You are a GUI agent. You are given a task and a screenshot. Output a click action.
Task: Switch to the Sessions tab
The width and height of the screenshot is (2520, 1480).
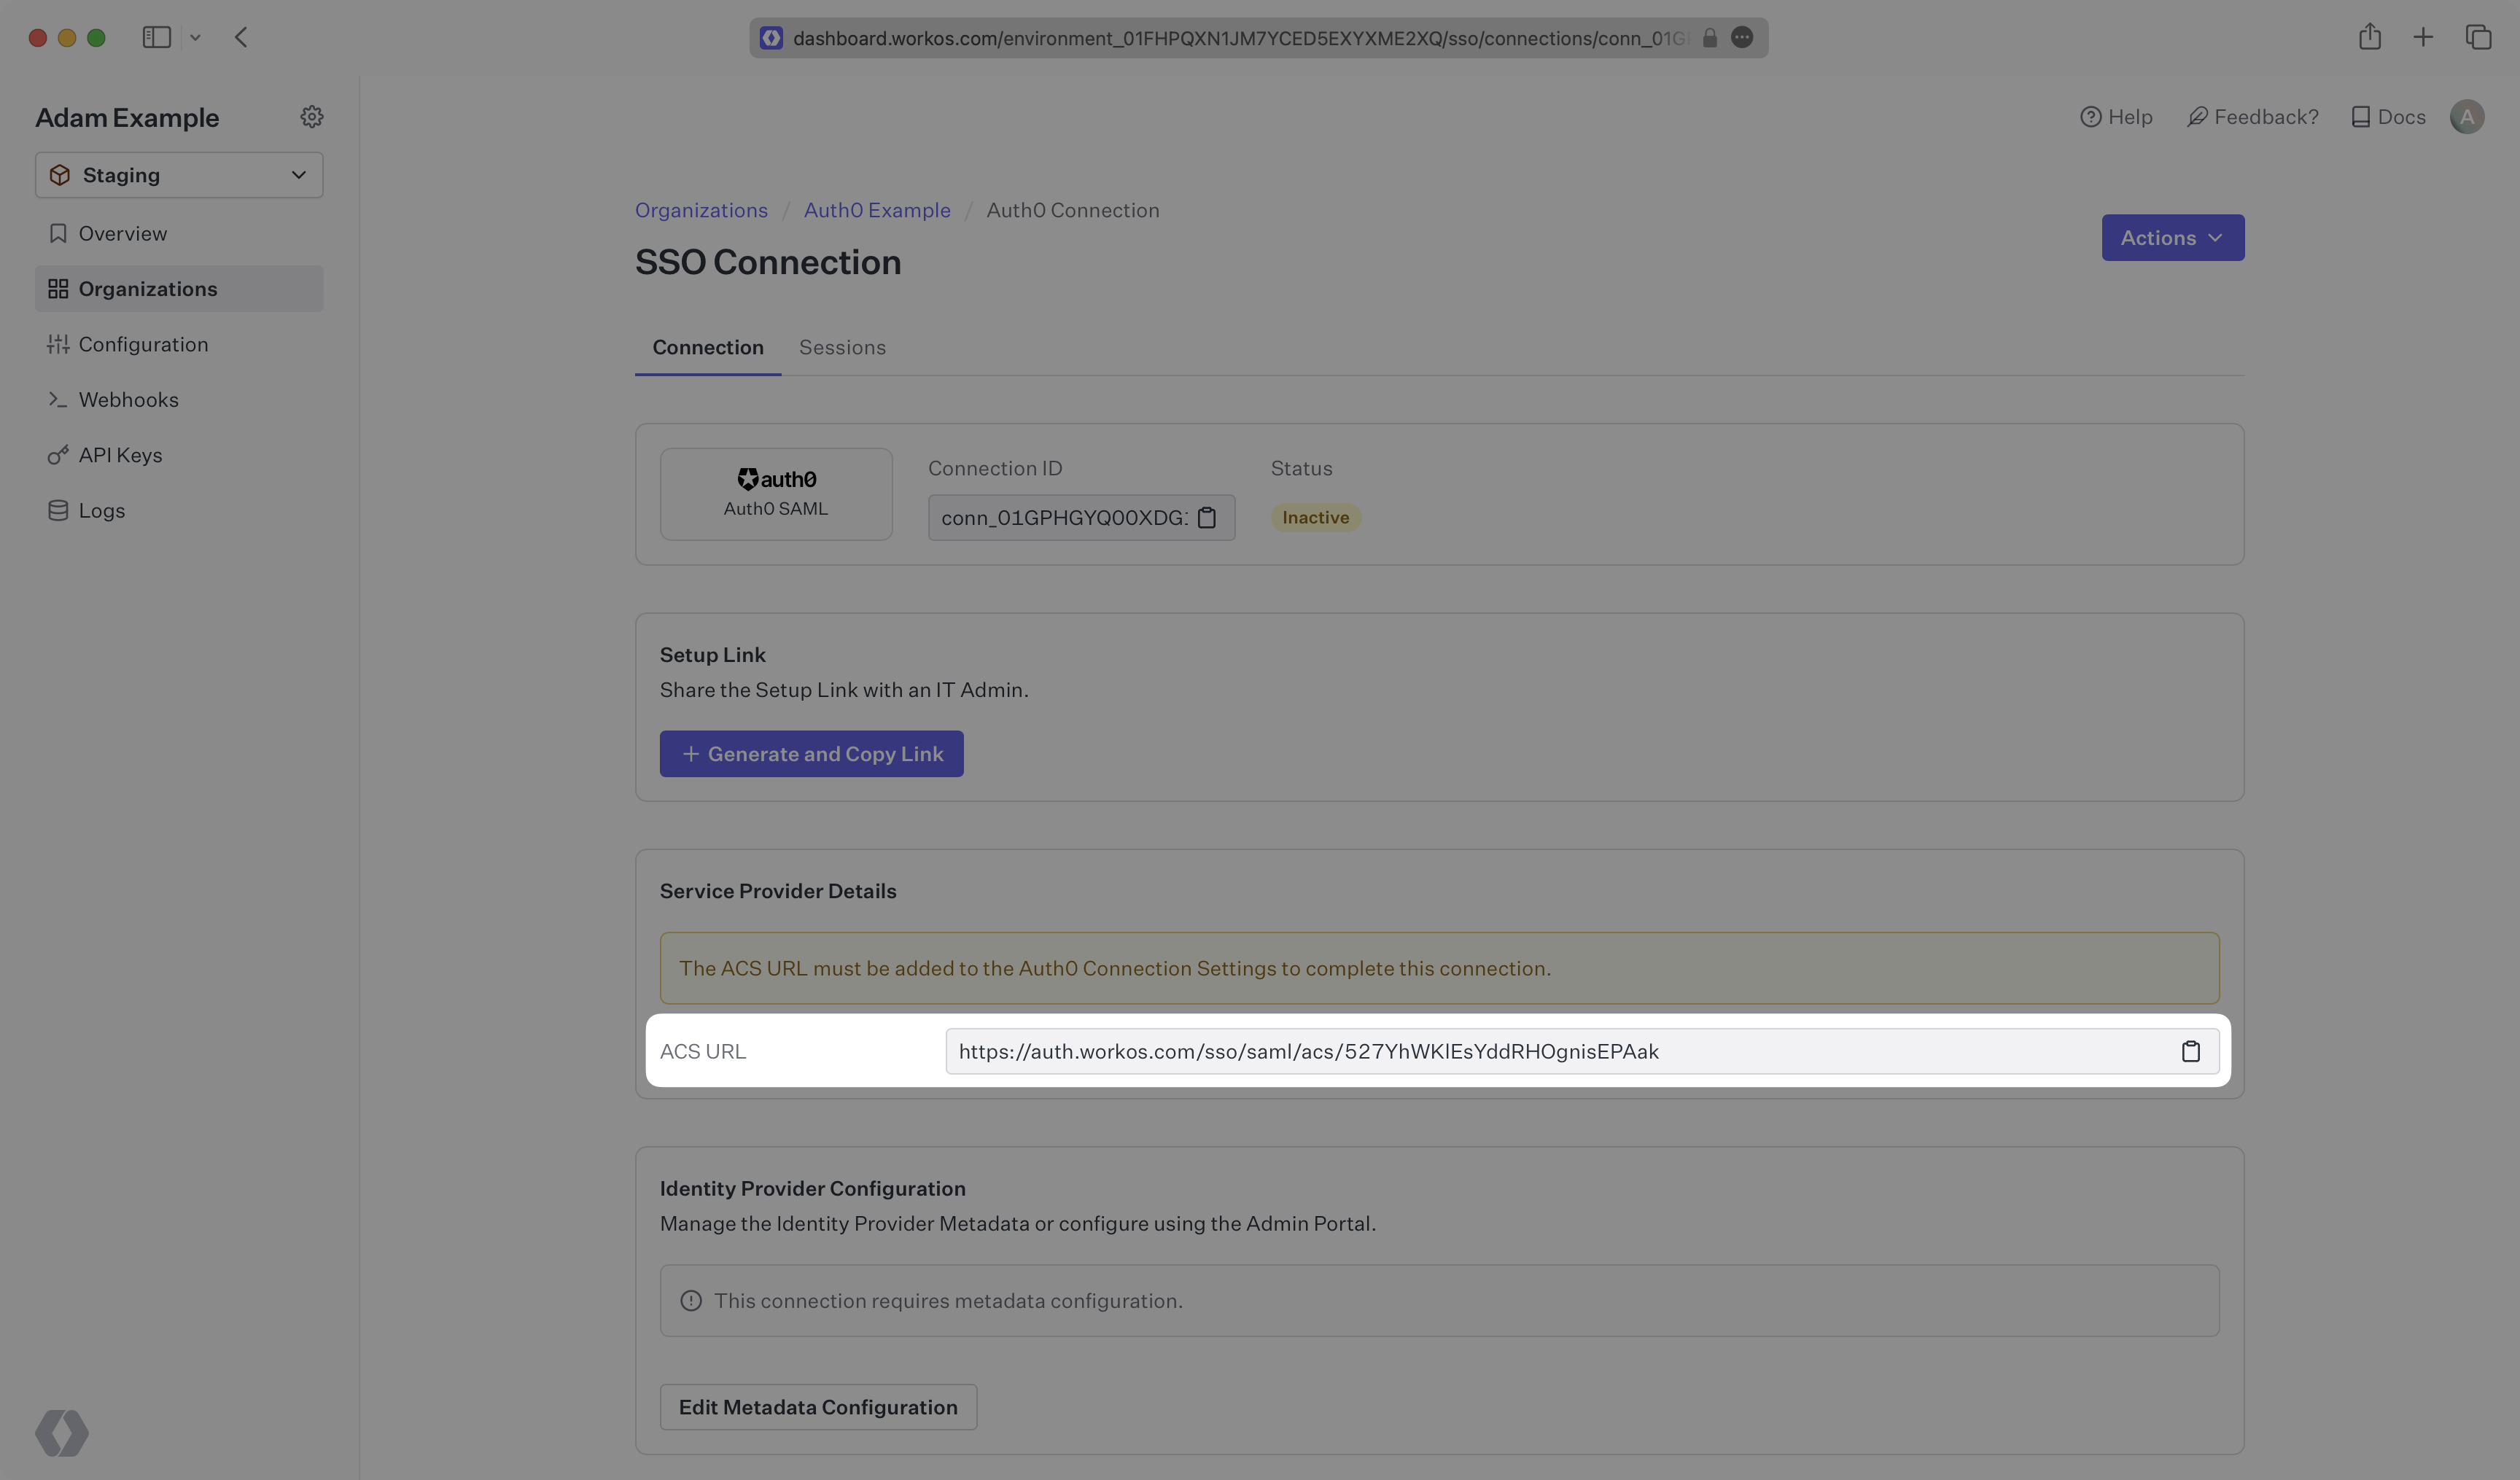[842, 347]
